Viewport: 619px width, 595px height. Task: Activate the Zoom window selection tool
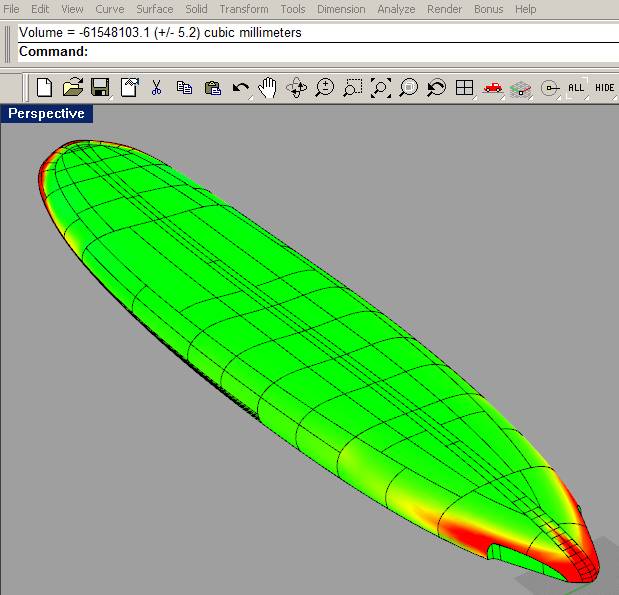(x=352, y=88)
